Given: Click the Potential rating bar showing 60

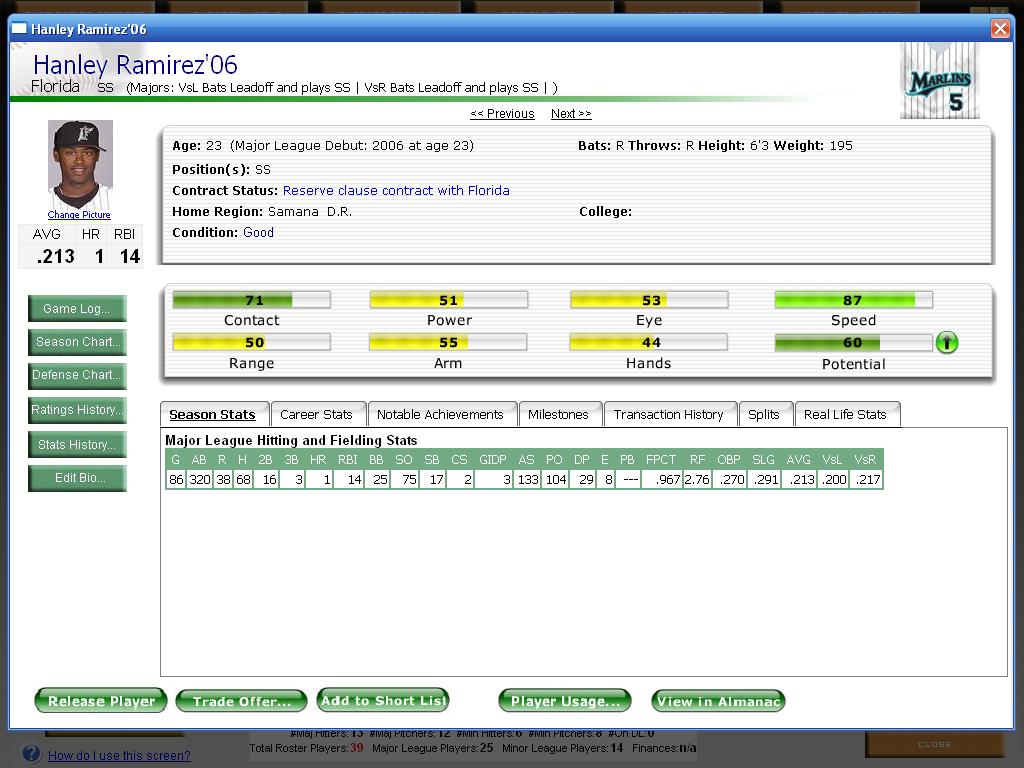Looking at the screenshot, I should click(853, 342).
